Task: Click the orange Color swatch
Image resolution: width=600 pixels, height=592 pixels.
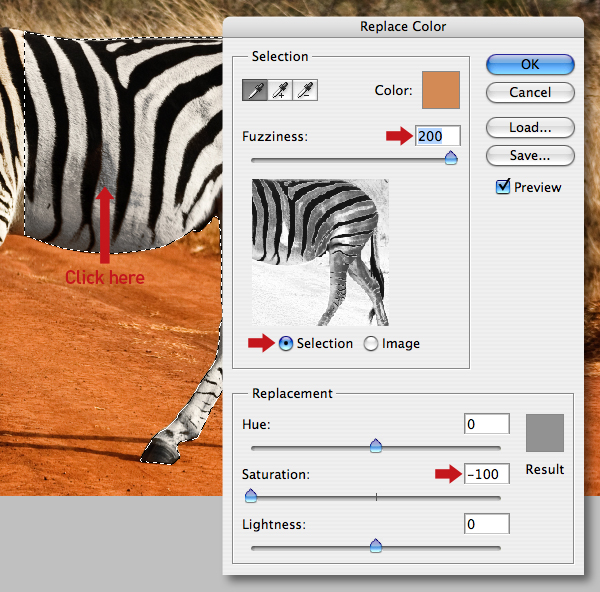Action: pos(441,90)
